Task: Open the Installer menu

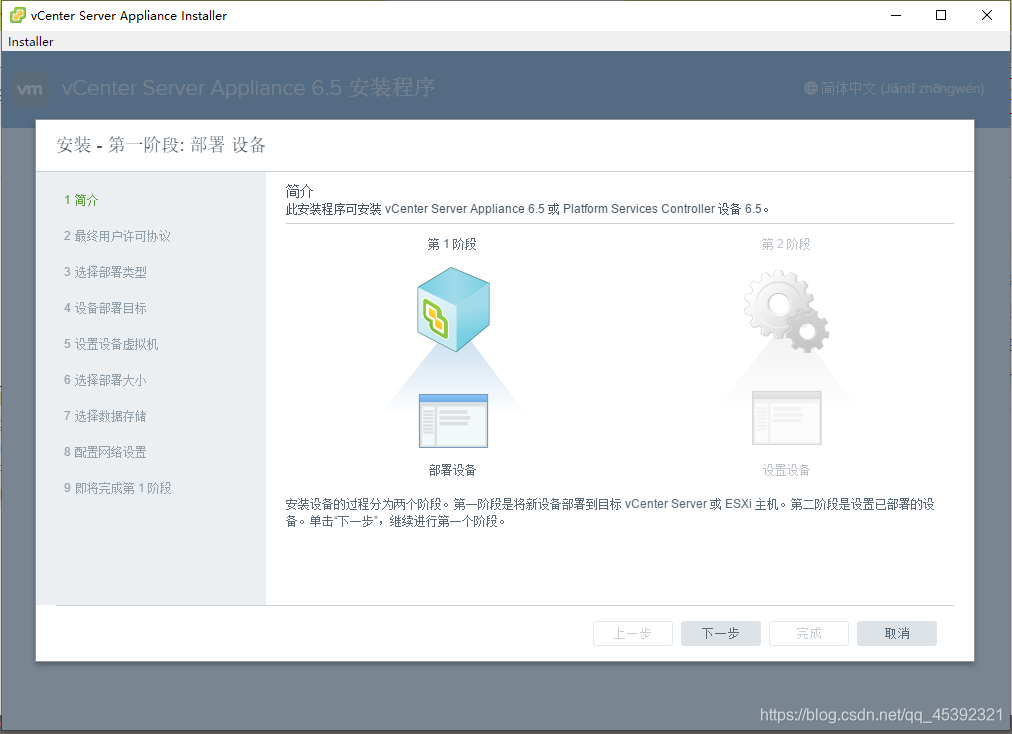Action: coord(30,41)
